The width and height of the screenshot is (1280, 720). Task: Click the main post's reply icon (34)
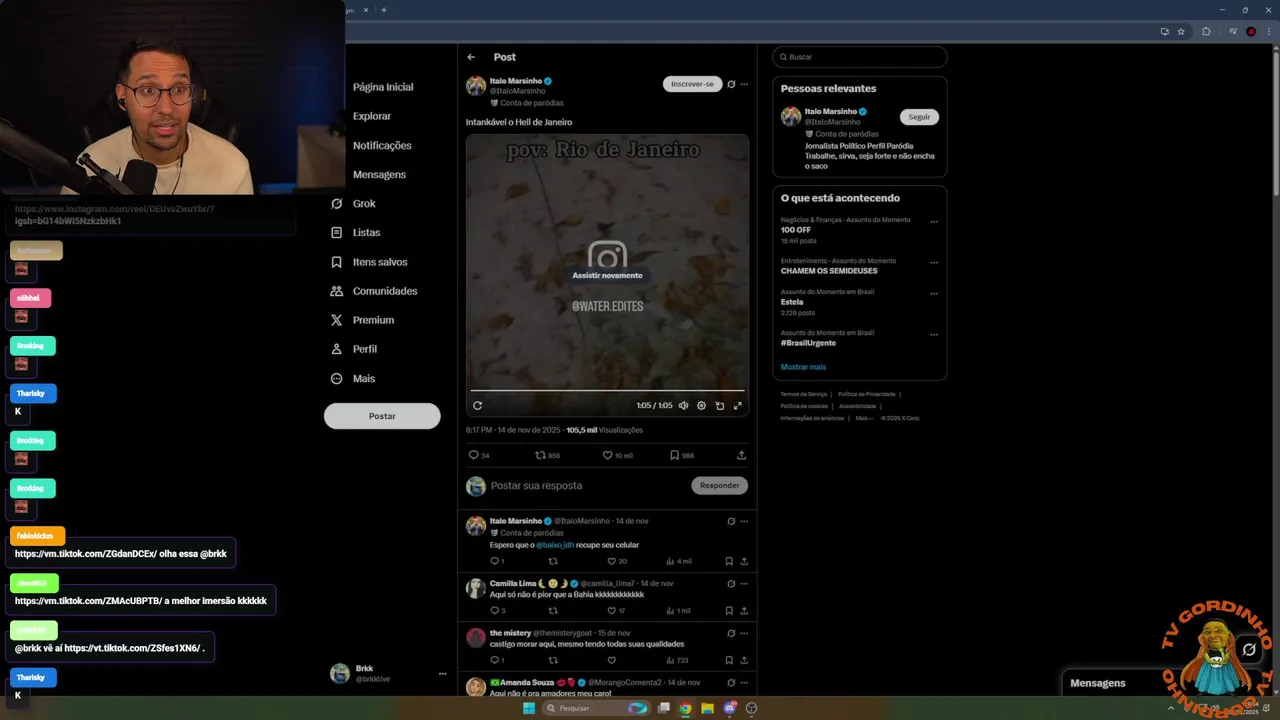(479, 455)
